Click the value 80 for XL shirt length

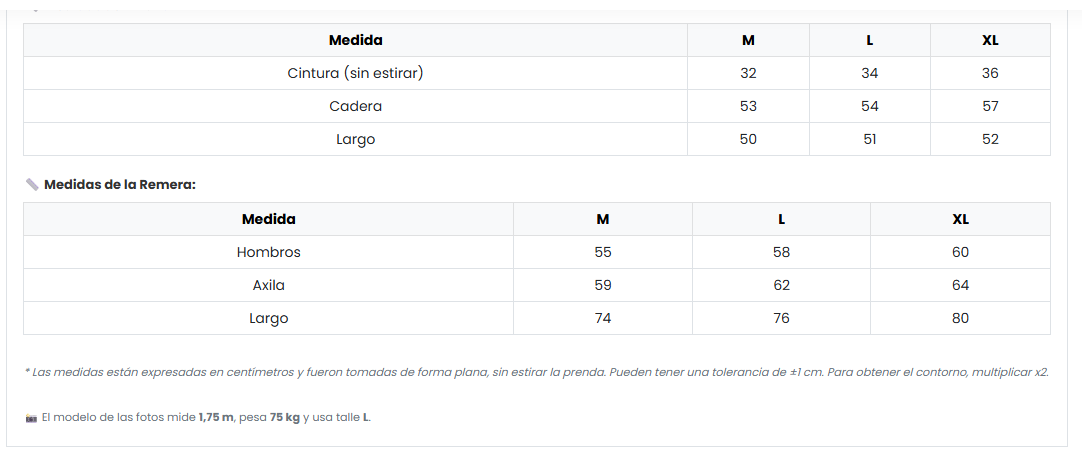click(x=960, y=318)
